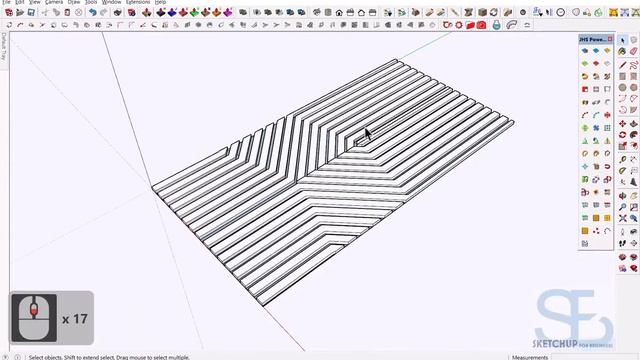The width and height of the screenshot is (640, 360).
Task: Select the Polygon drawing tool
Action: (633, 87)
